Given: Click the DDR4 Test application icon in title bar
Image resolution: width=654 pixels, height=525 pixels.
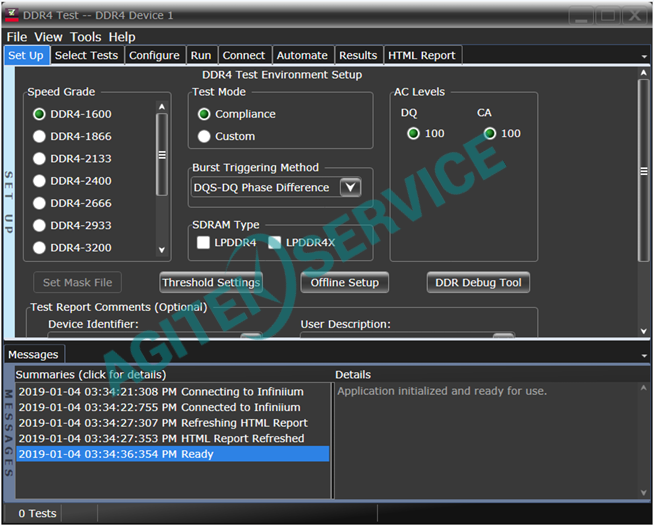Looking at the screenshot, I should pos(11,15).
